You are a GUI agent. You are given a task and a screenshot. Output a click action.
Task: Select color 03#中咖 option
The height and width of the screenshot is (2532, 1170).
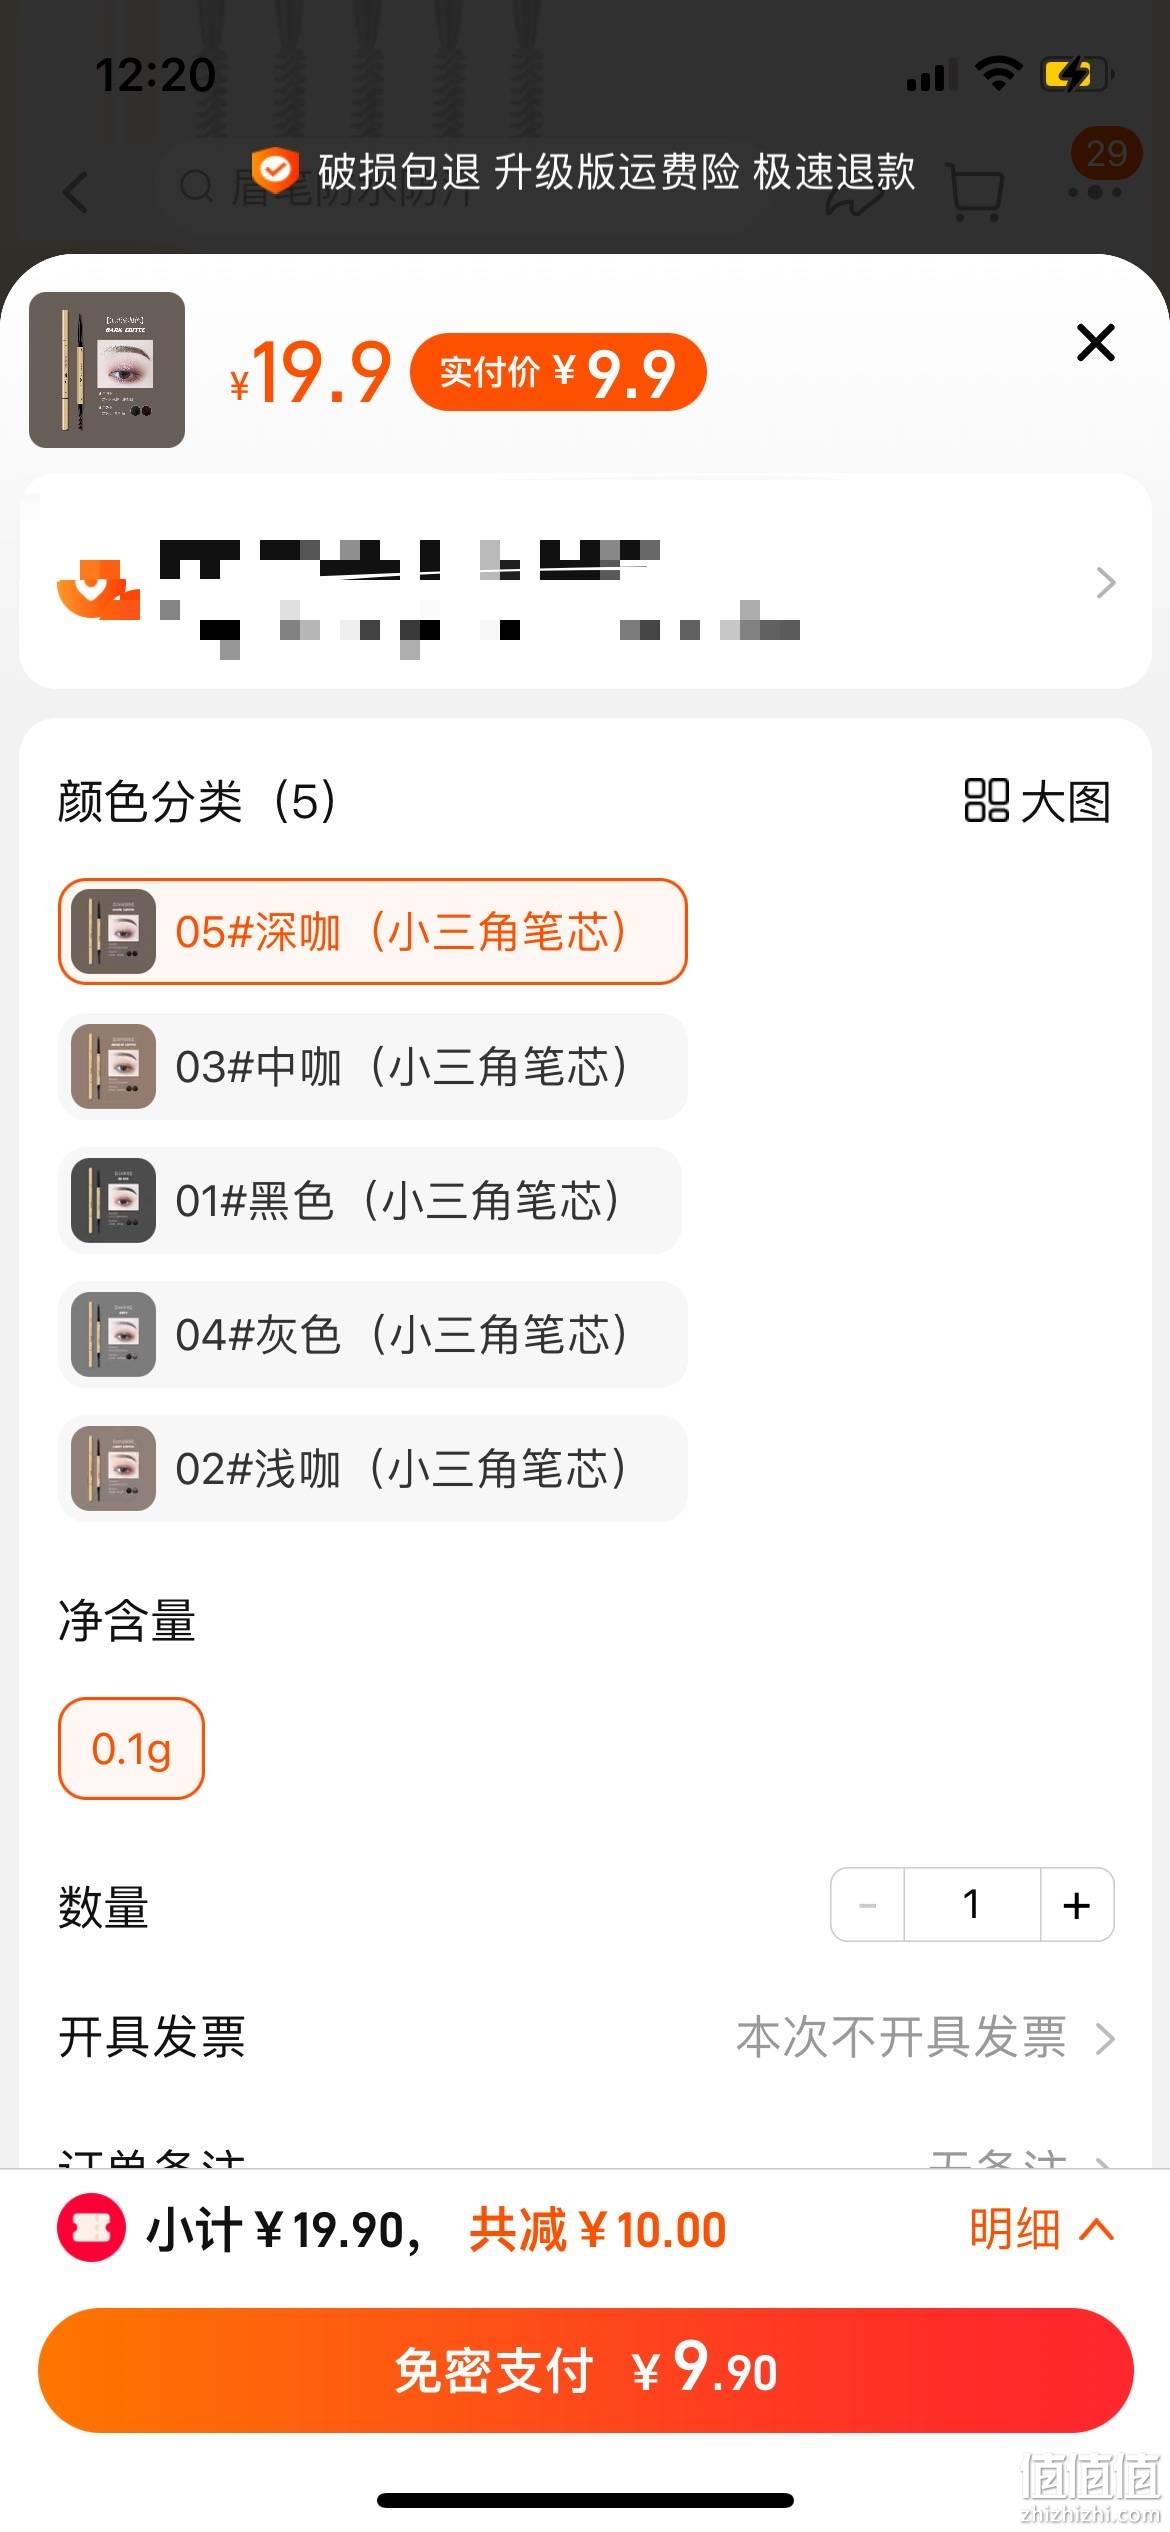tap(372, 1066)
